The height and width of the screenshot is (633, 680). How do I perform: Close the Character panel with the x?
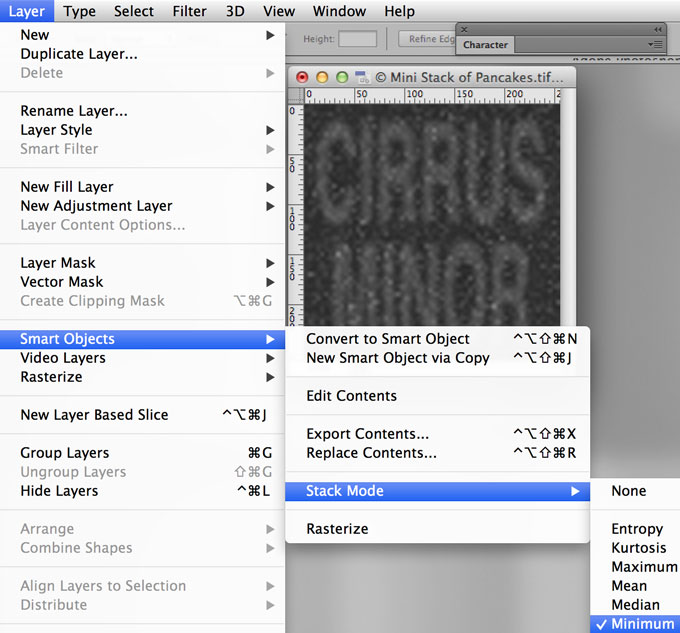(463, 30)
